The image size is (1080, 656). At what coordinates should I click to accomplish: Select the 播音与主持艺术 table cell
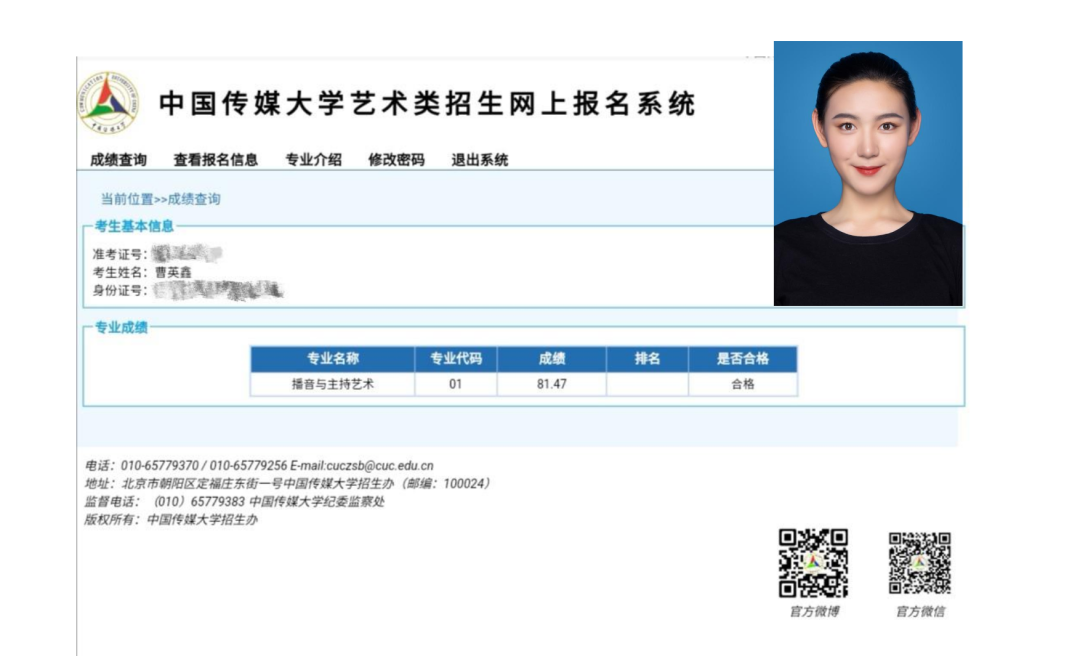tap(333, 384)
